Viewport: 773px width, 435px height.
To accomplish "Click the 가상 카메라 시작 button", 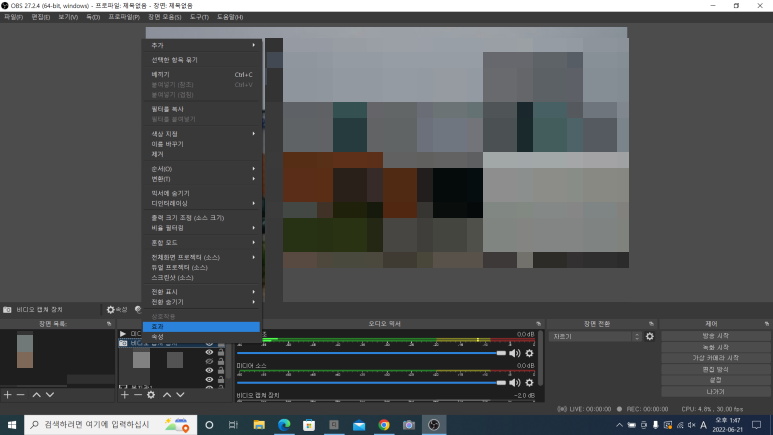I will point(715,358).
